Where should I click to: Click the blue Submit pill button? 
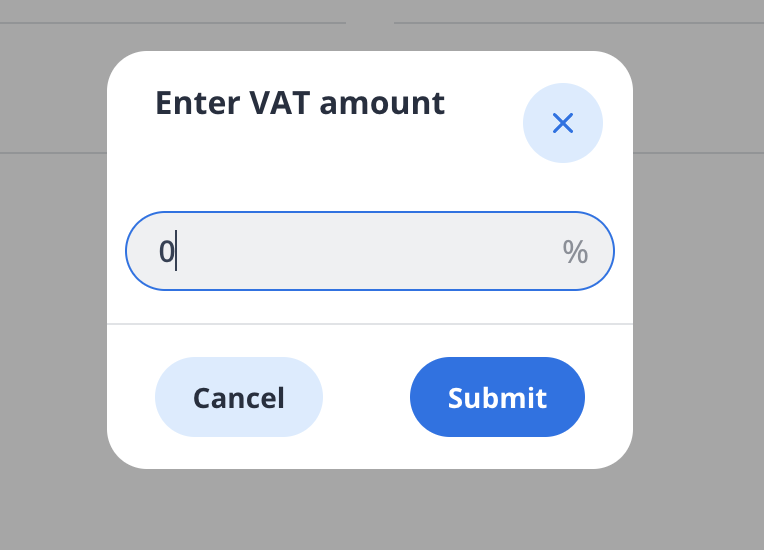[497, 397]
